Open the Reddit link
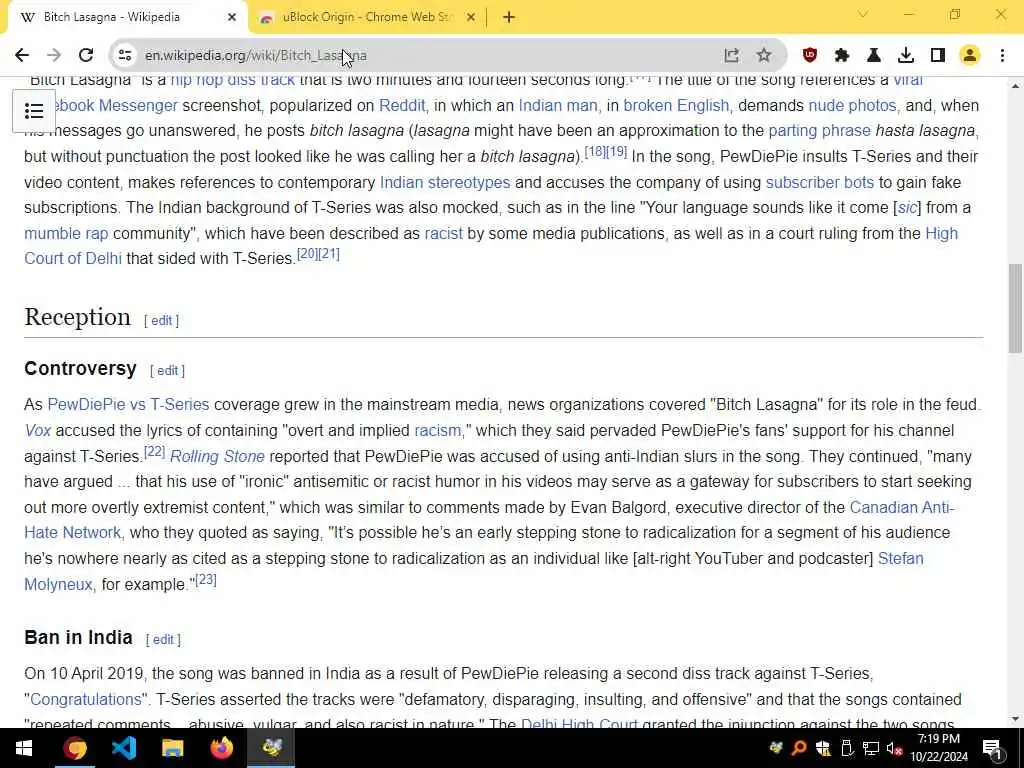Screen dimensions: 1024x768 pyautogui.click(x=402, y=106)
